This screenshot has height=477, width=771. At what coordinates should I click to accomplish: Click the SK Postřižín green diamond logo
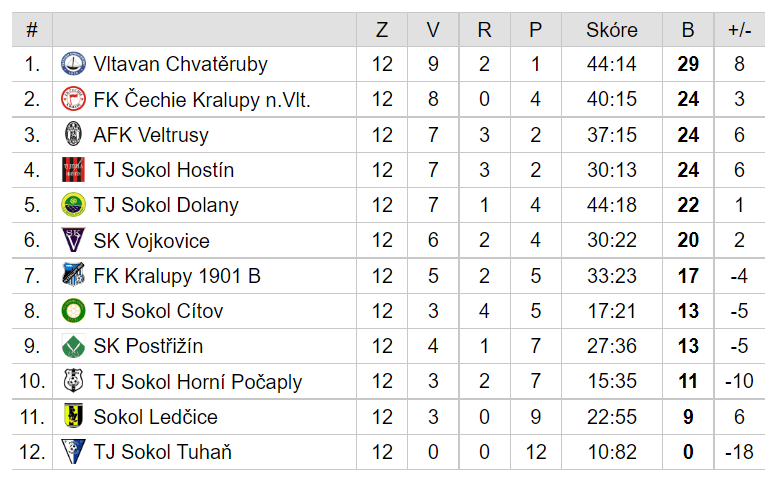click(73, 346)
